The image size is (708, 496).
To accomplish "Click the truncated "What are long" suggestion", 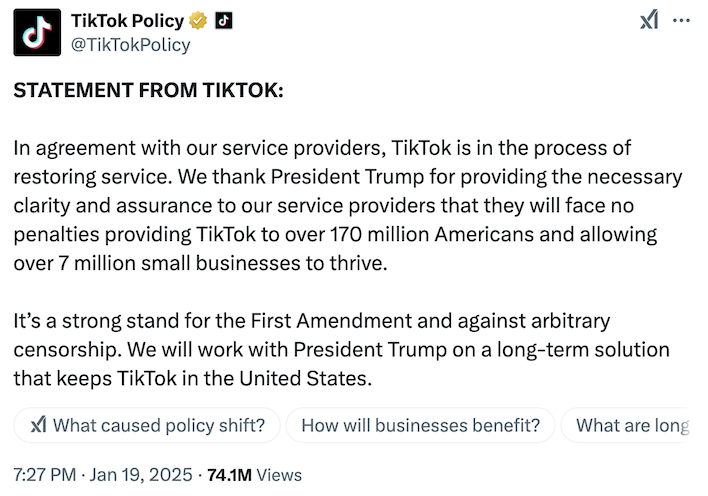I will 632,425.
